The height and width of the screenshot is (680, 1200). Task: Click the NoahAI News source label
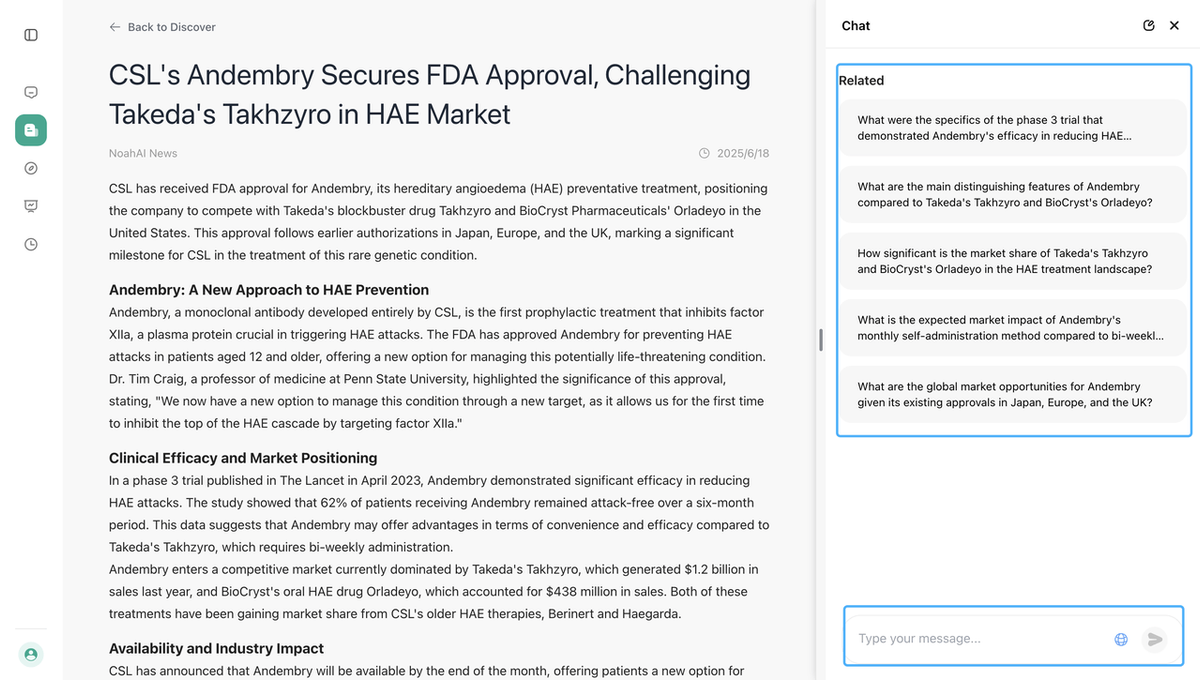(143, 153)
